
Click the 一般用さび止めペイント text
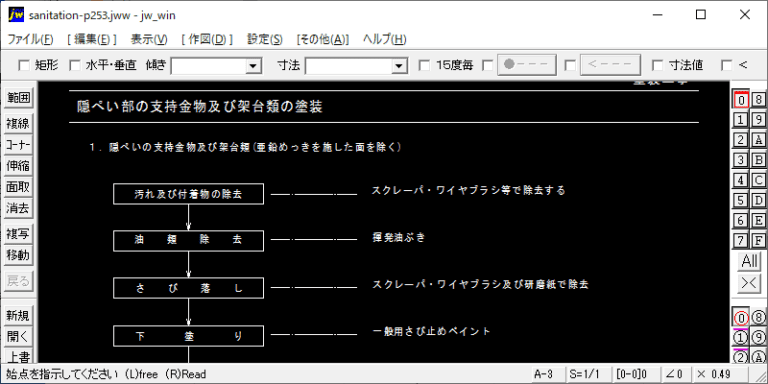pyautogui.click(x=432, y=332)
